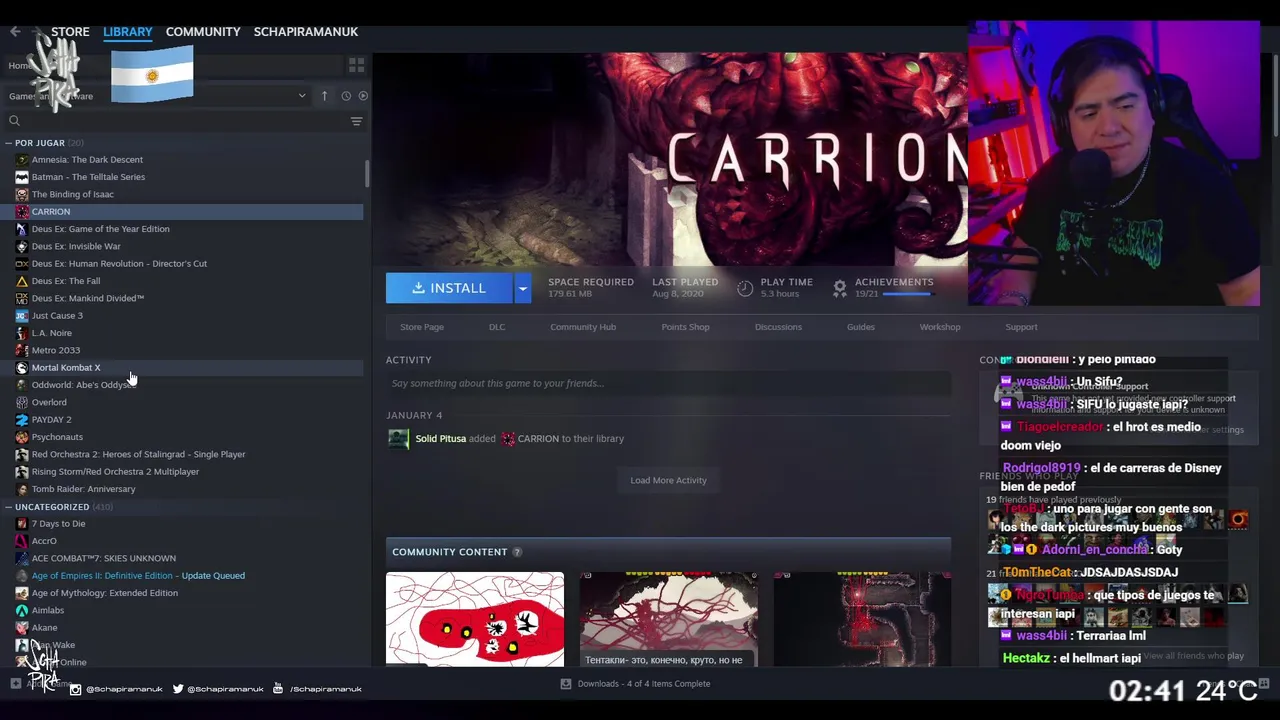Viewport: 1280px width, 720px height.
Task: Click the Amnesia: The Dark Descent icon
Action: coord(22,160)
